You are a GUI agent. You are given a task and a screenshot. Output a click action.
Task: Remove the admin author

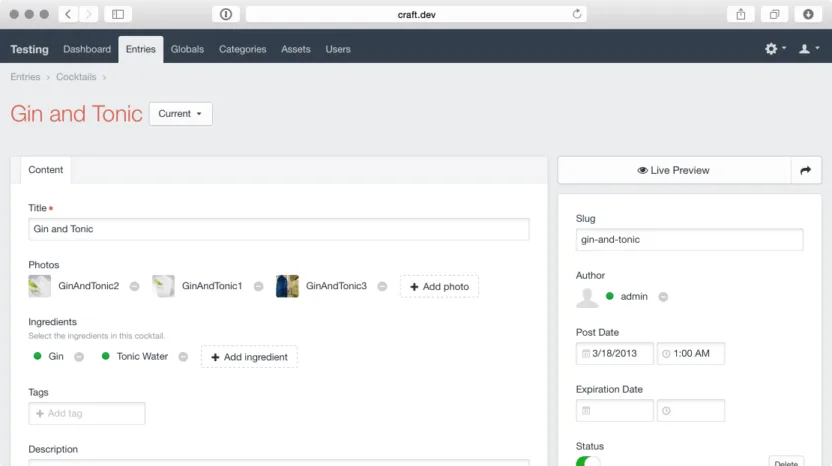[x=663, y=297]
